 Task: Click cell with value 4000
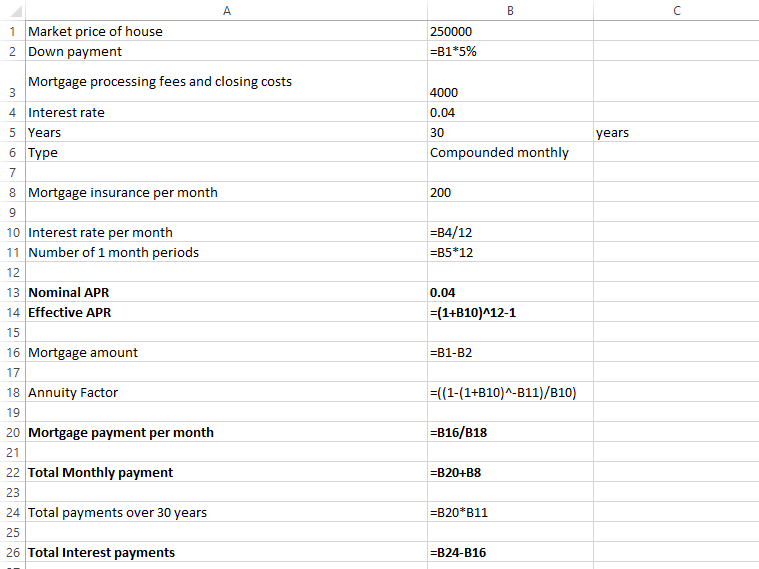click(x=510, y=81)
